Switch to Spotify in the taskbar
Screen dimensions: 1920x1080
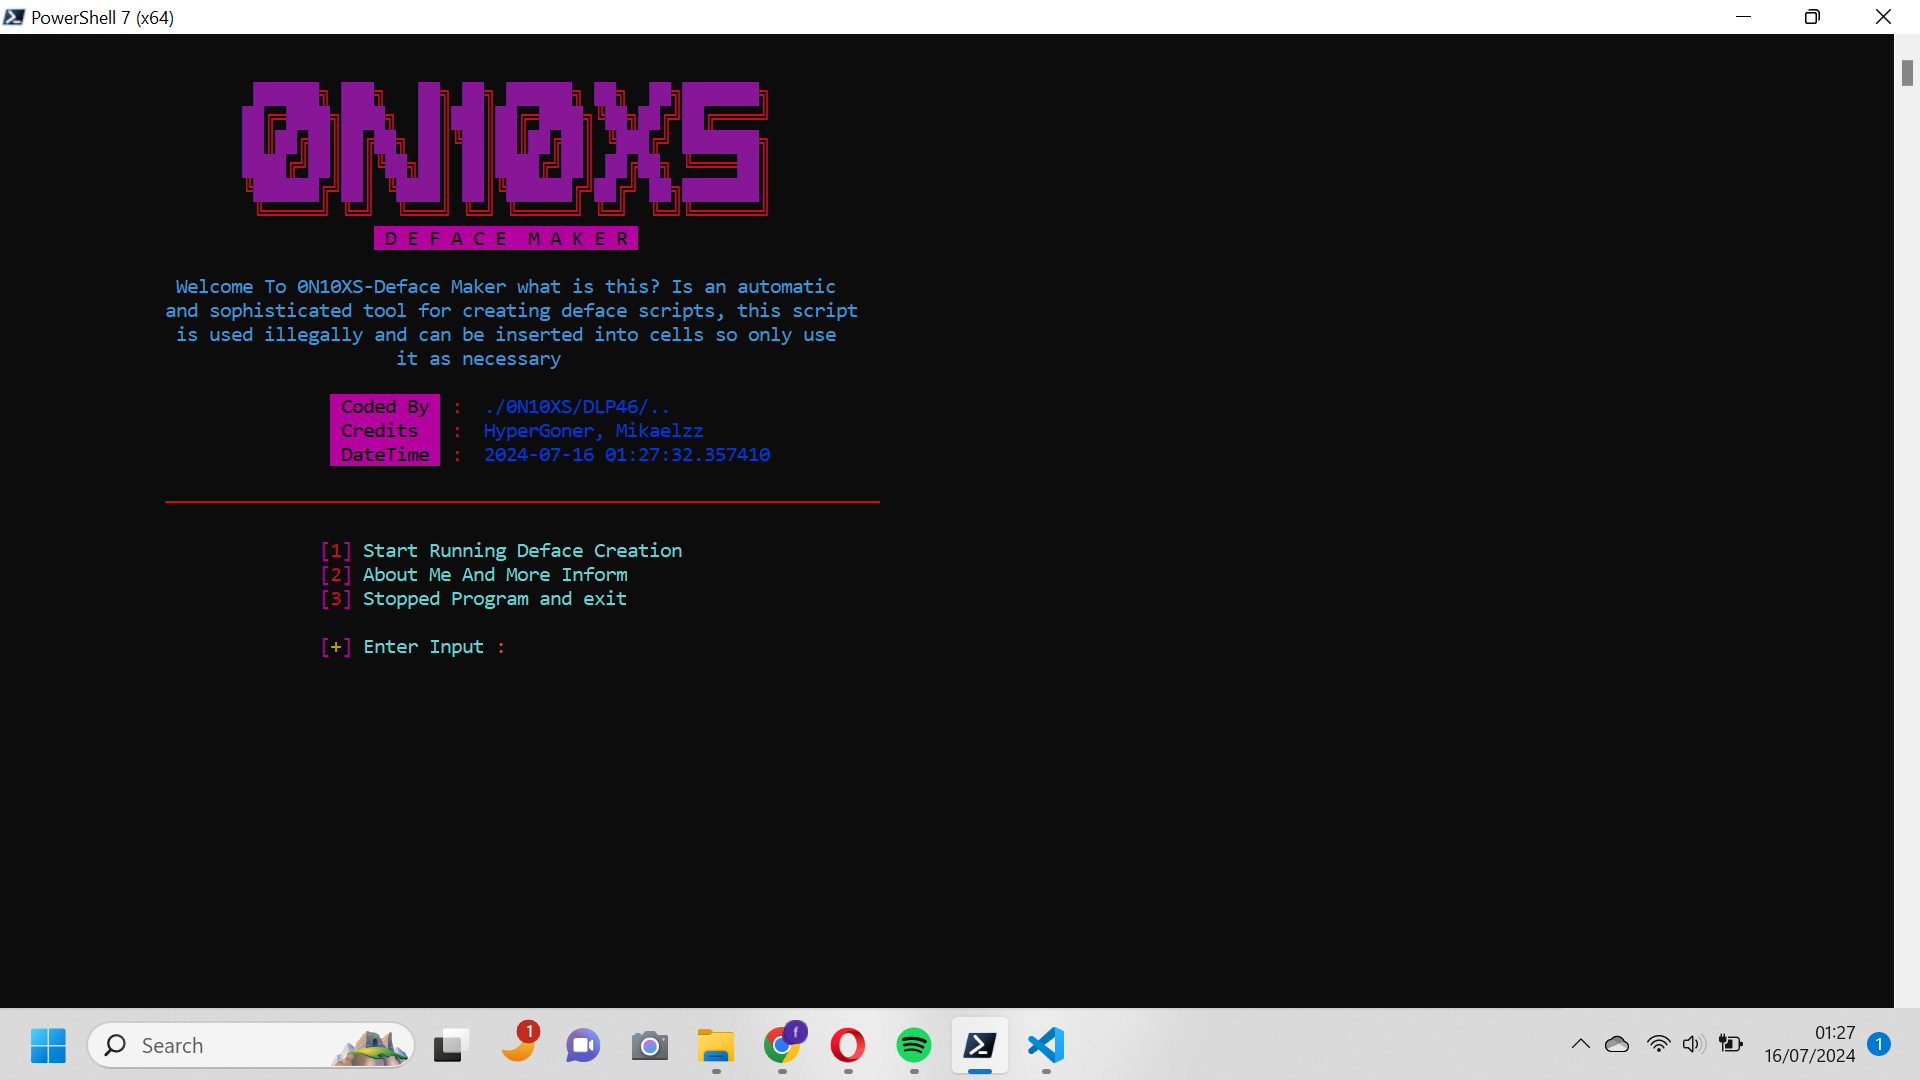914,1045
